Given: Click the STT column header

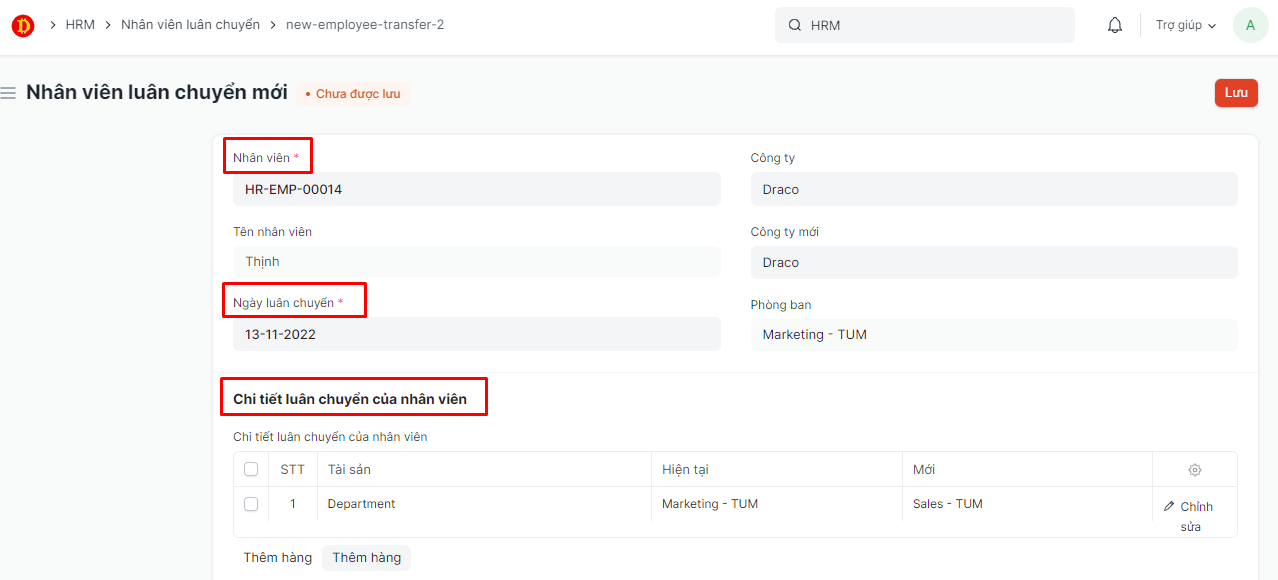Looking at the screenshot, I should [x=293, y=469].
